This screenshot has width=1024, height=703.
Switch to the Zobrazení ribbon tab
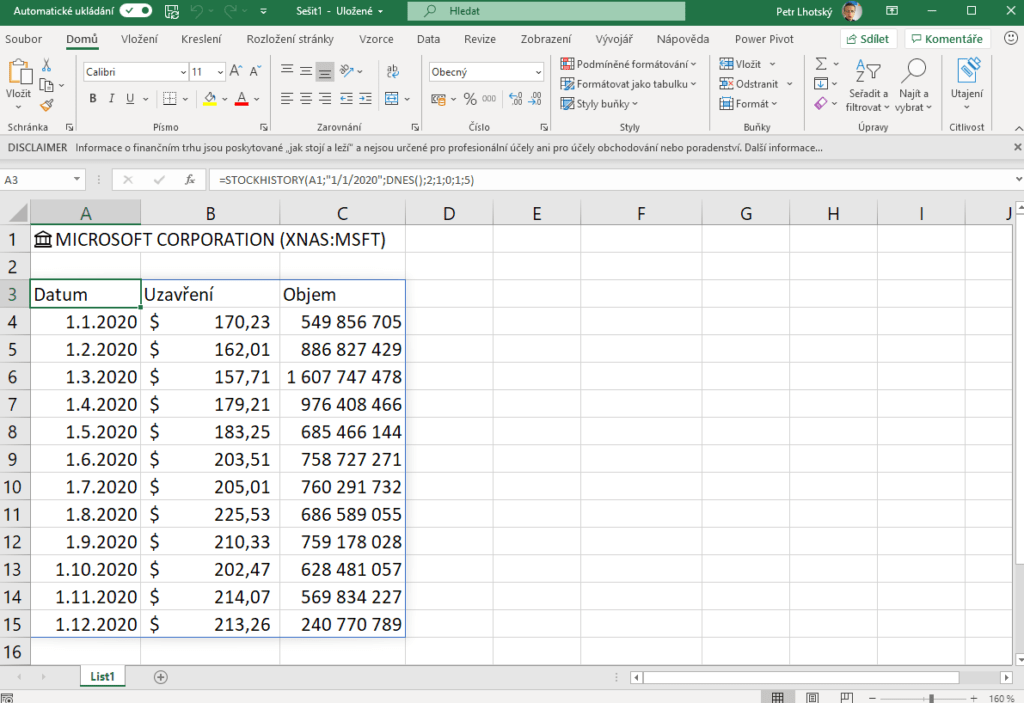(x=546, y=39)
